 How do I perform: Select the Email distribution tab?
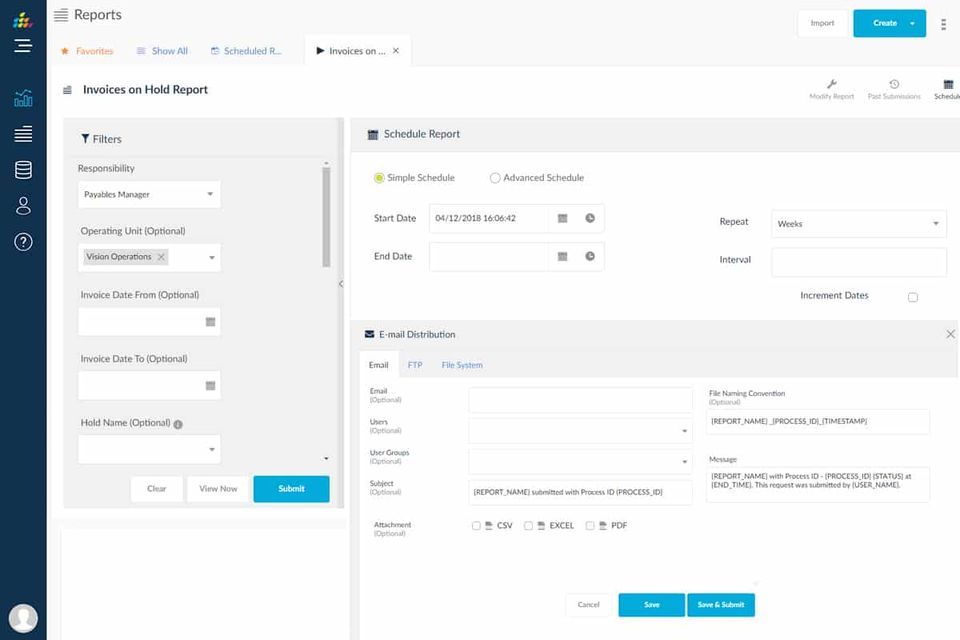(378, 365)
